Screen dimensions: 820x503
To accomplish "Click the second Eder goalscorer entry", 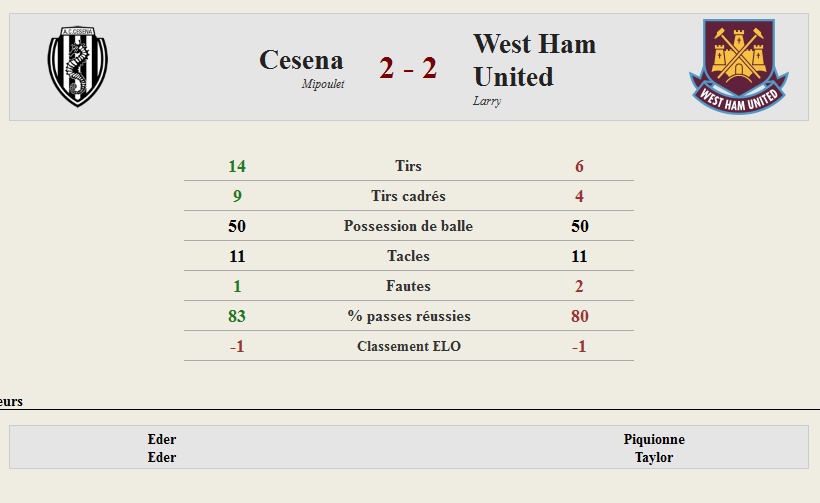I will coord(162,458).
